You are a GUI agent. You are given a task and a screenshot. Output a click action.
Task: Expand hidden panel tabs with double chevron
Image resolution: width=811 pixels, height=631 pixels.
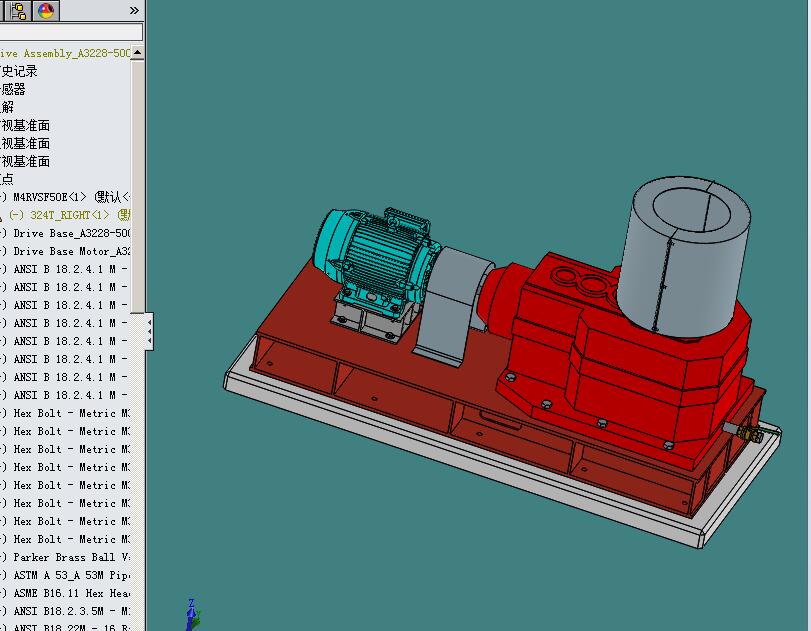(x=134, y=10)
